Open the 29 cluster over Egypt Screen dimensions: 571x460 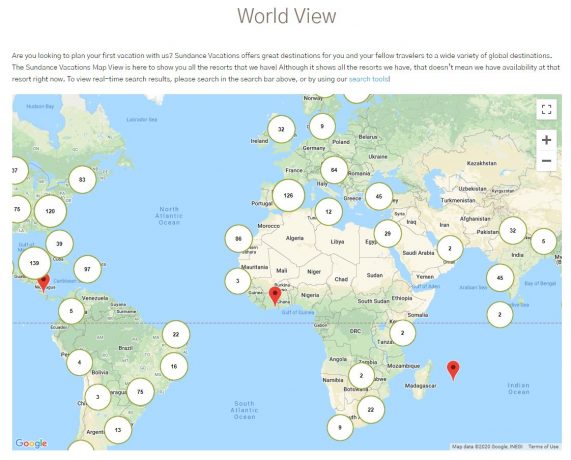coord(387,233)
